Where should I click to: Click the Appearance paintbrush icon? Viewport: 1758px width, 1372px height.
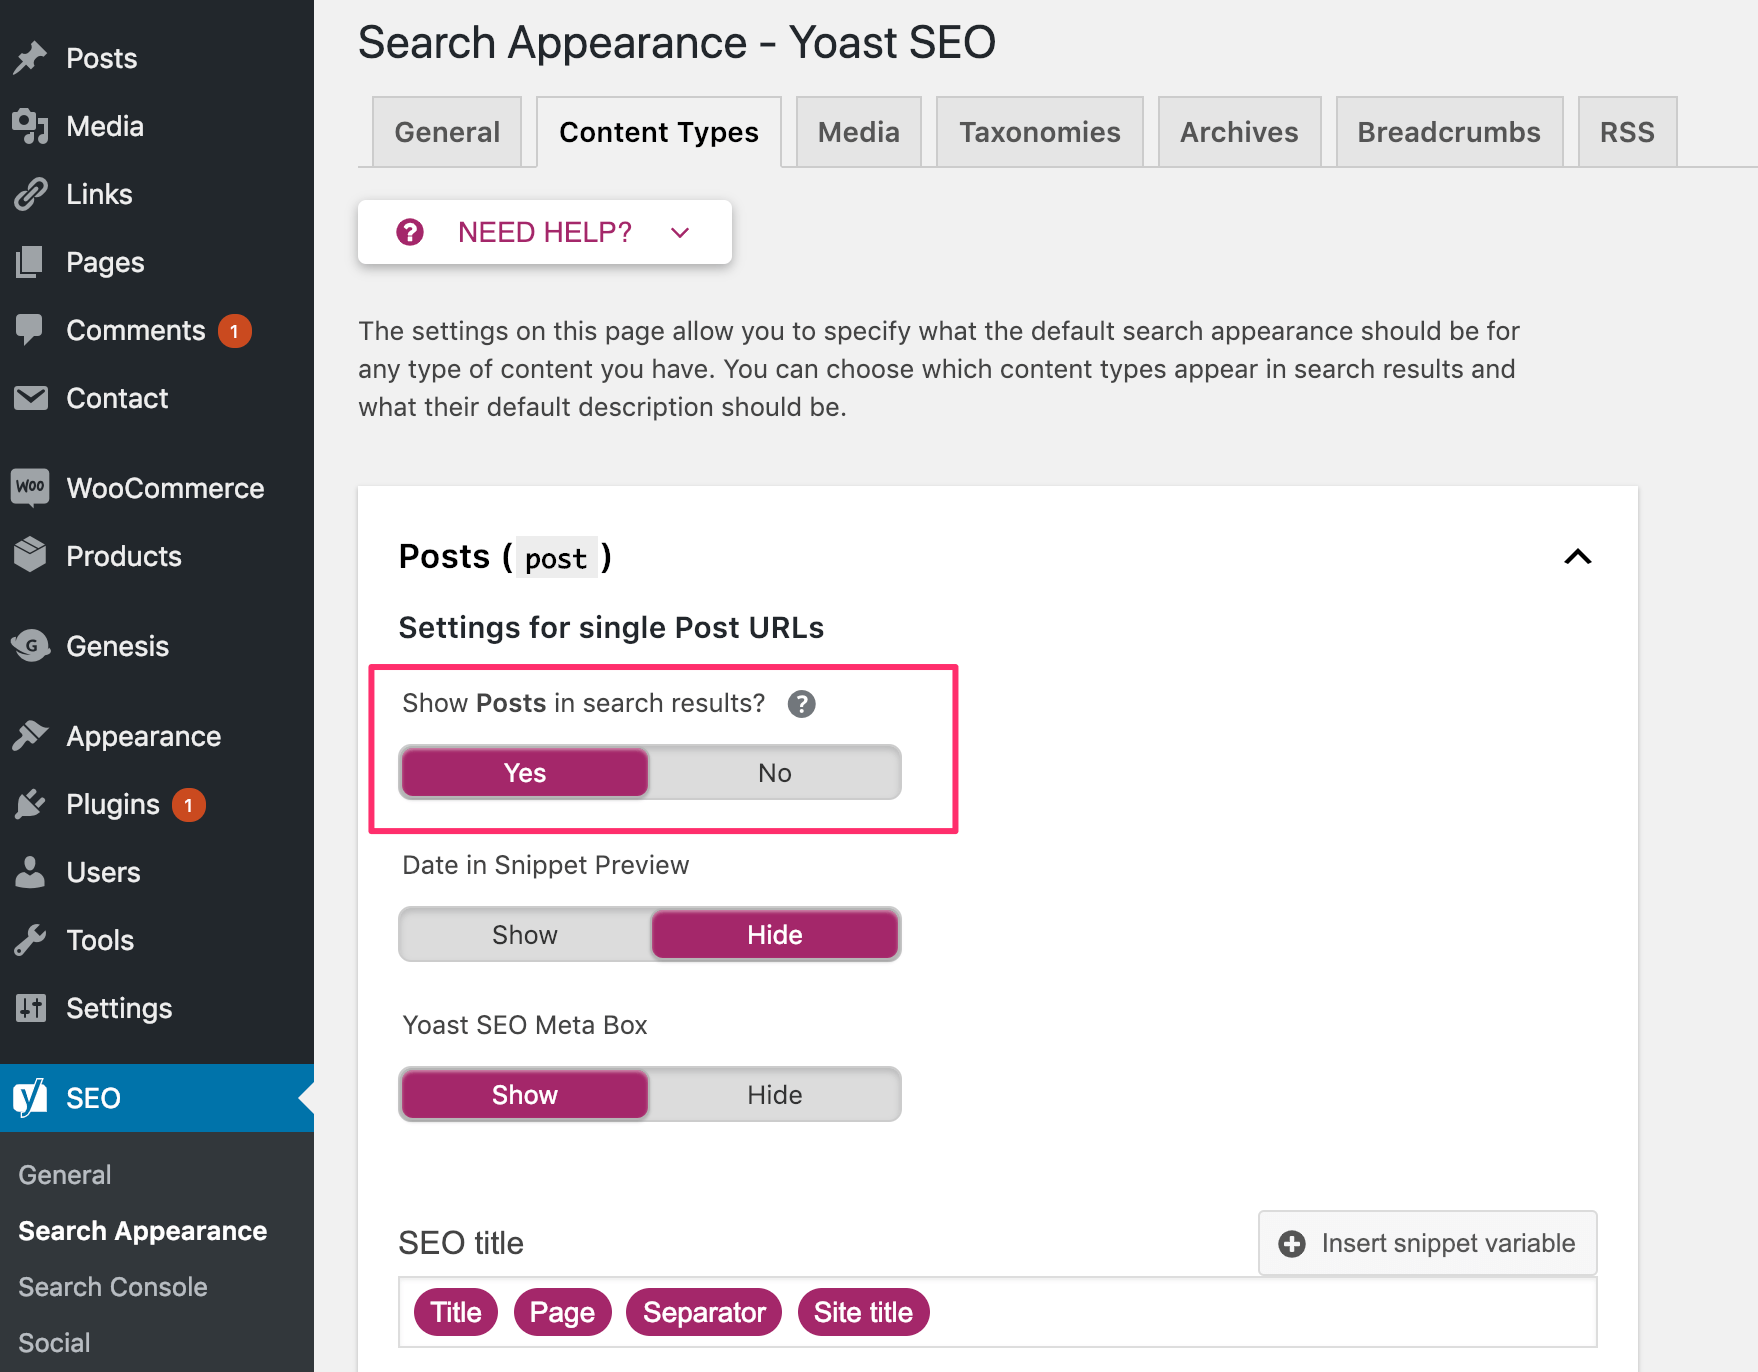click(30, 736)
